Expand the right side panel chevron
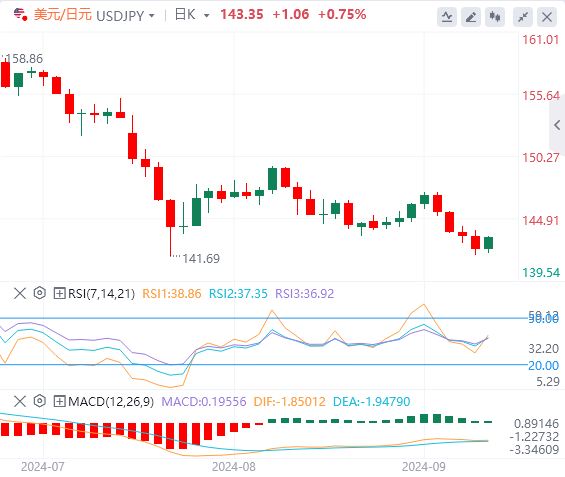The image size is (565, 477). click(557, 125)
